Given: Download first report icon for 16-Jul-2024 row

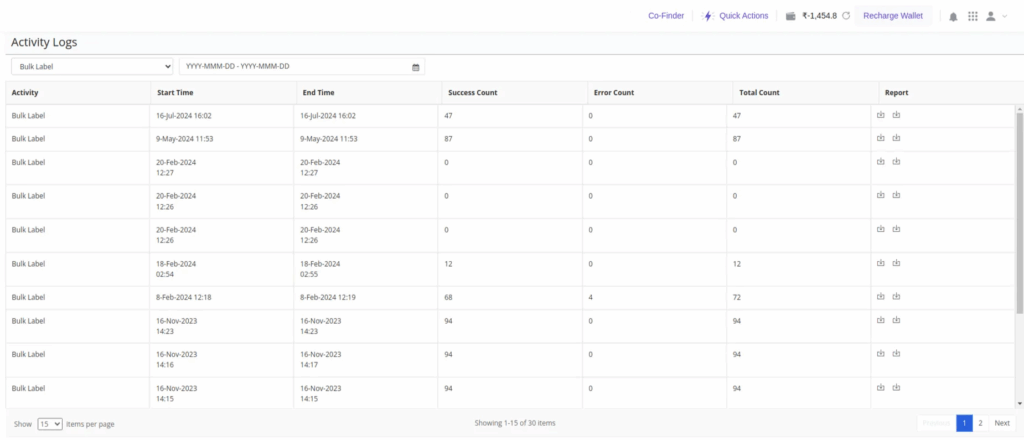Looking at the screenshot, I should pyautogui.click(x=881, y=115).
